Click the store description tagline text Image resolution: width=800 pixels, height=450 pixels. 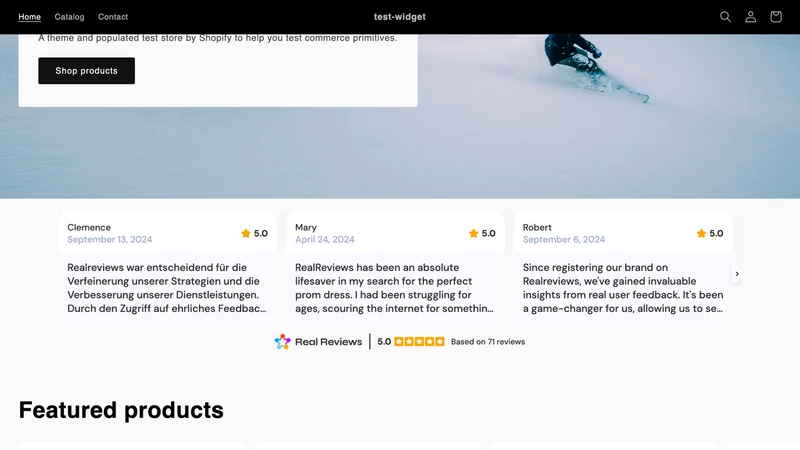tap(218, 38)
